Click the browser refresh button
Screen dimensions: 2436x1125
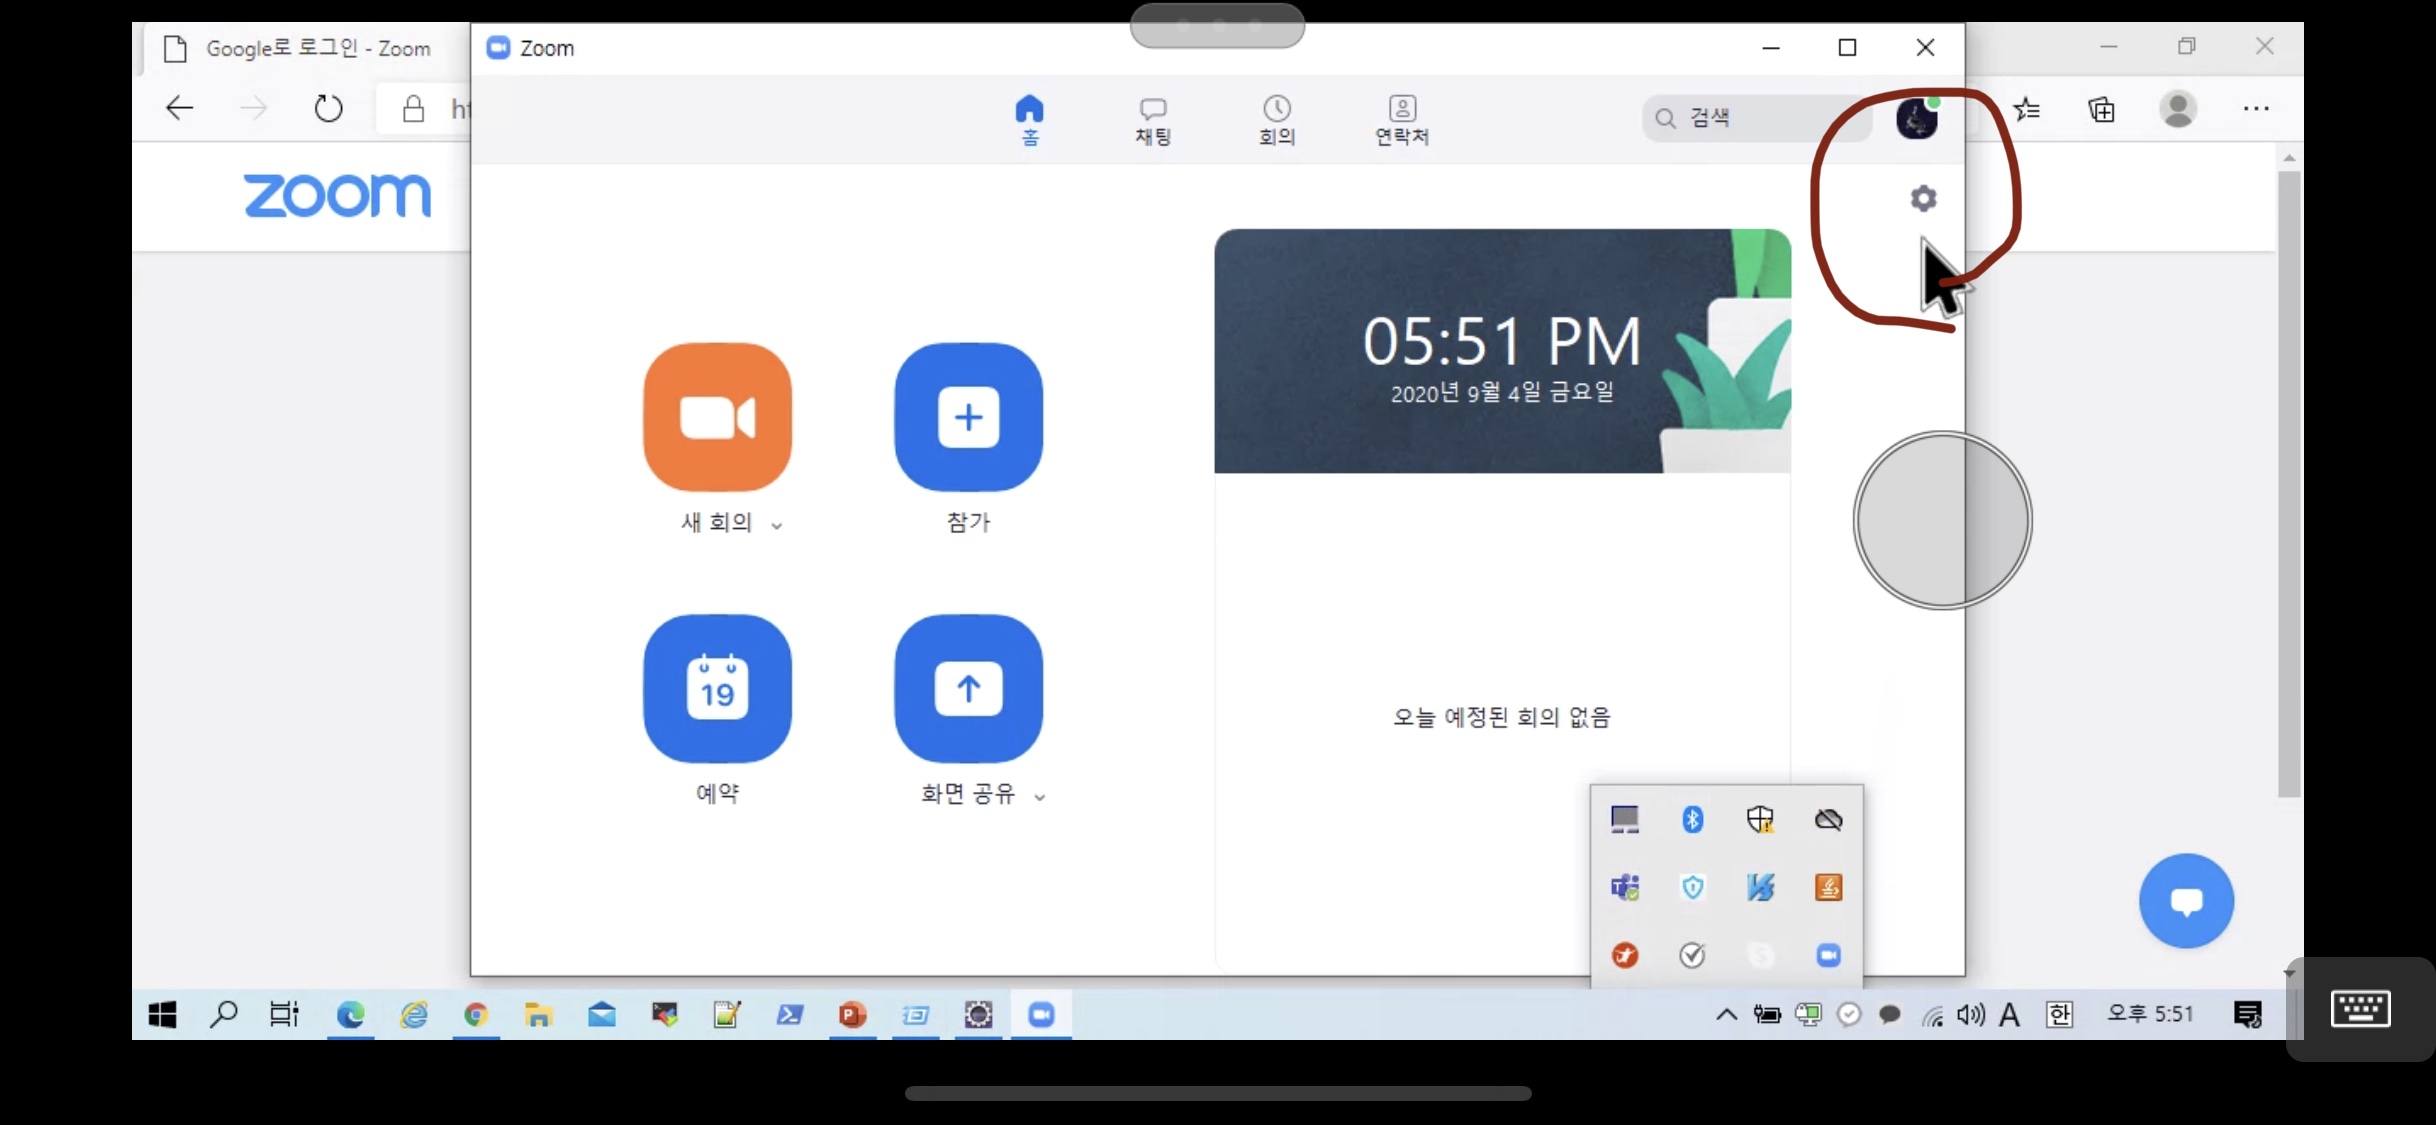(x=328, y=107)
